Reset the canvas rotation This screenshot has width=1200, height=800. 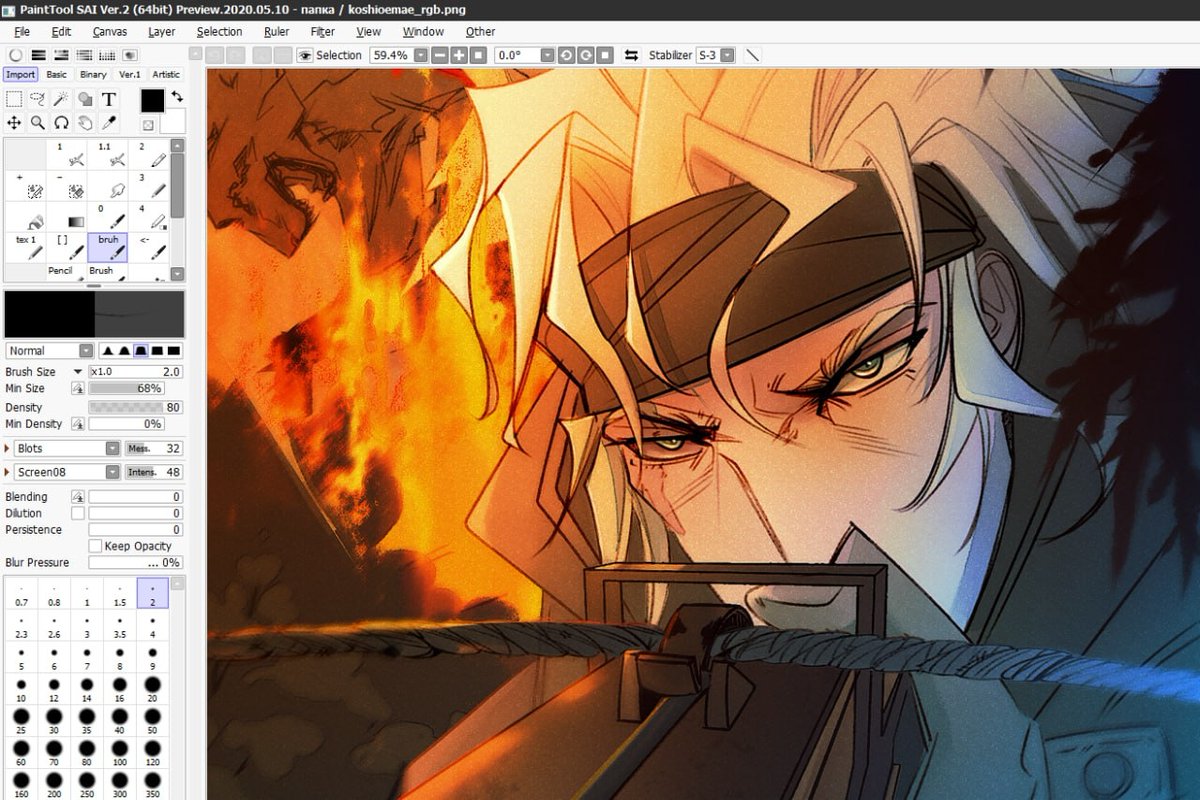(x=605, y=55)
